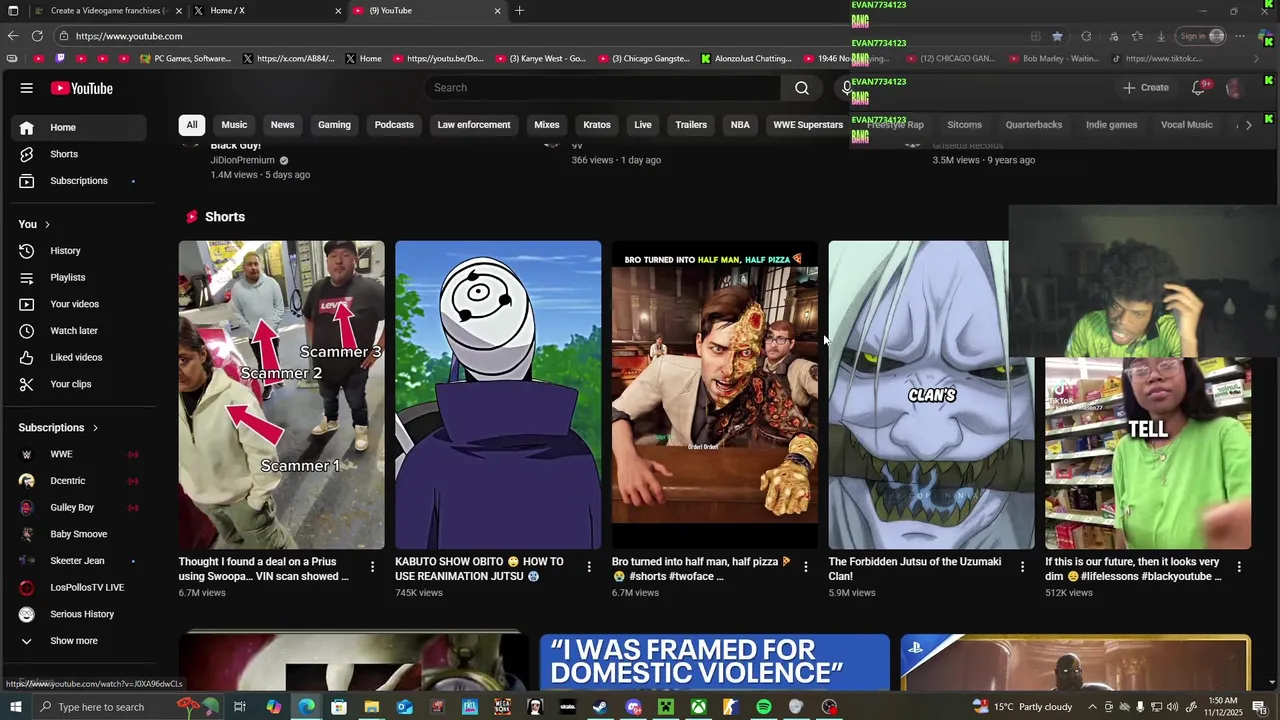
Task: Play the Kabuto Show Obito short thumbnail
Action: pyautogui.click(x=498, y=395)
